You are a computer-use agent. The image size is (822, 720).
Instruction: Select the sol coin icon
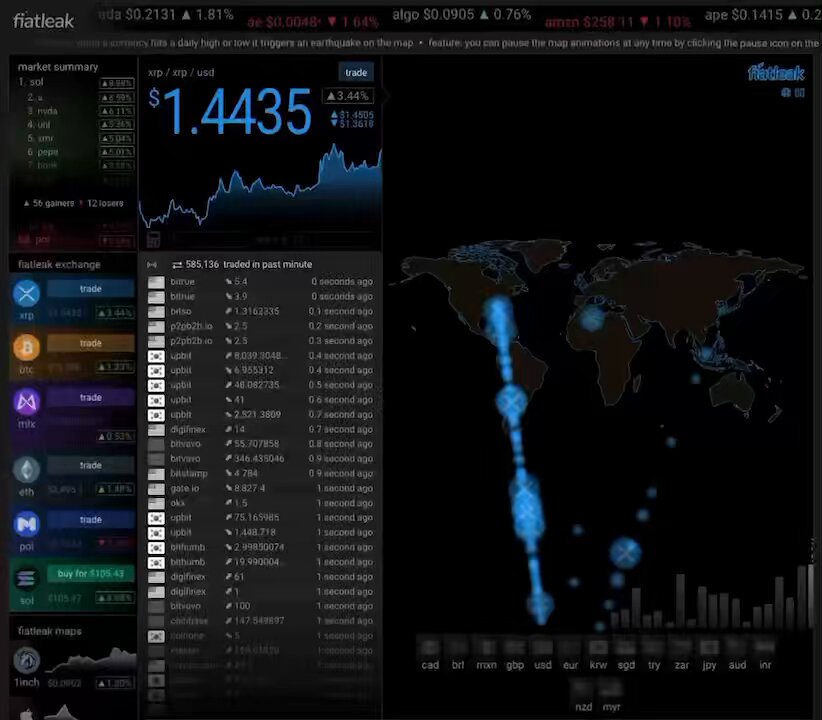coord(26,578)
